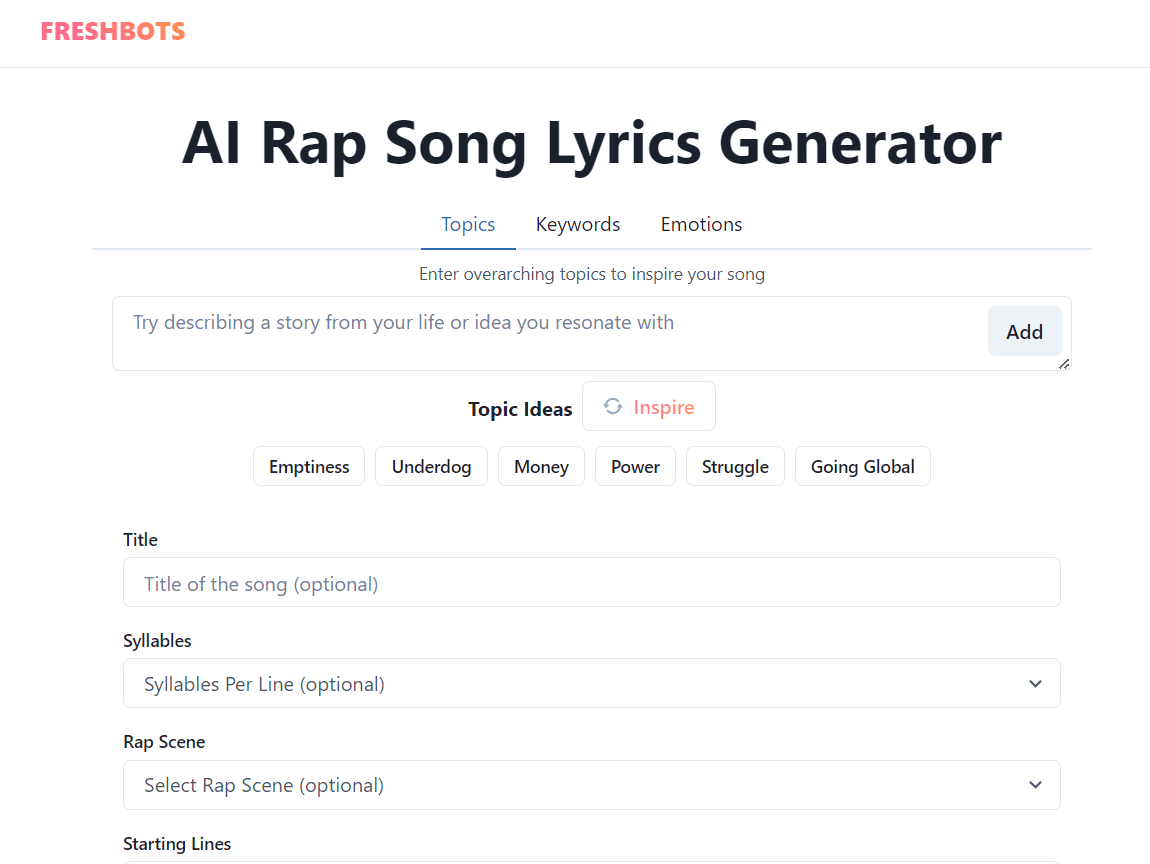Select the Money topic idea
1150x864 pixels.
(541, 467)
